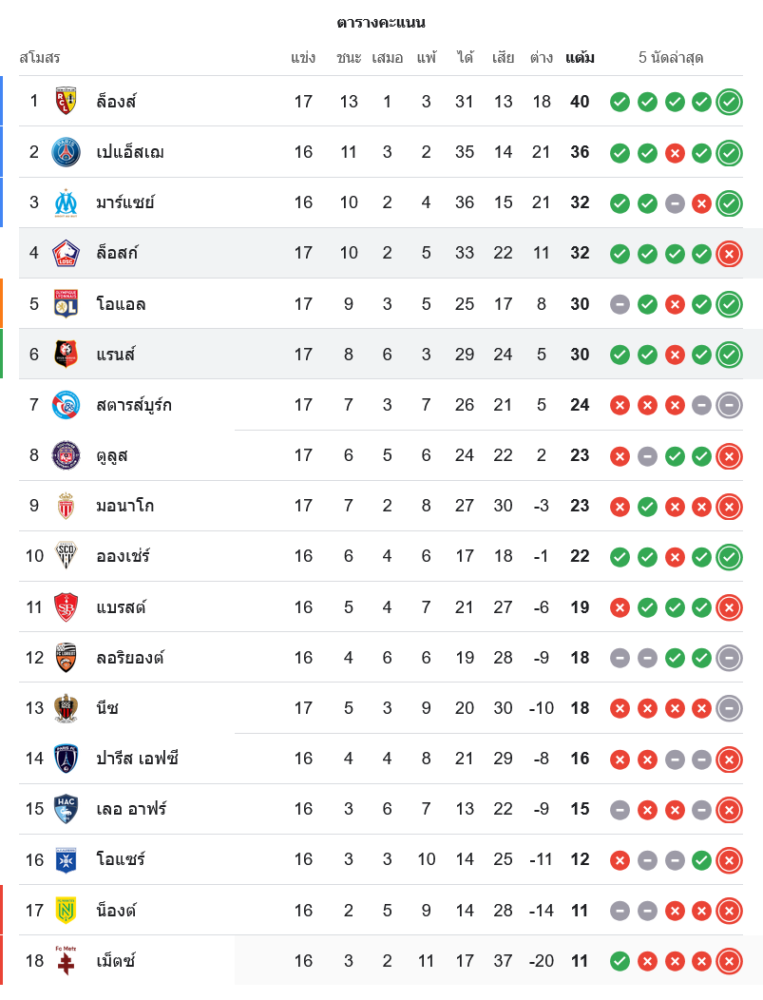Open the ตูลูส team name link
The height and width of the screenshot is (1000, 763).
click(112, 455)
